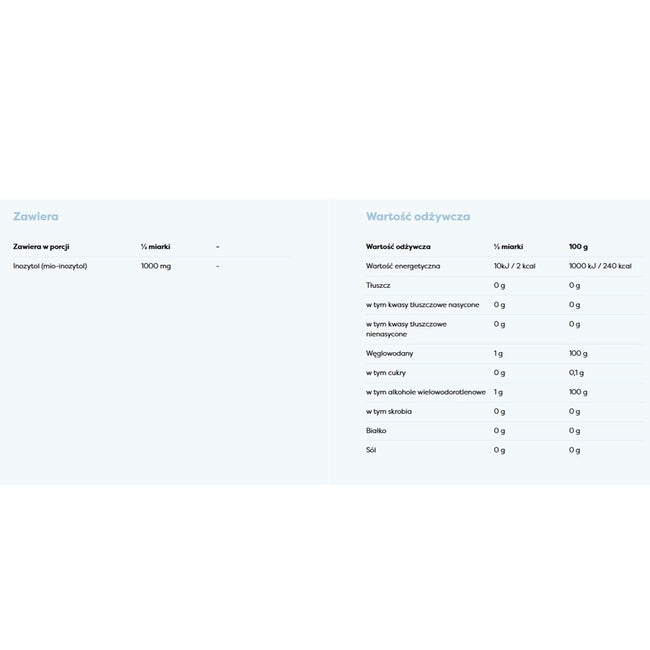The width and height of the screenshot is (650, 650).
Task: Click the Zawiera section heading
Action: 35,216
